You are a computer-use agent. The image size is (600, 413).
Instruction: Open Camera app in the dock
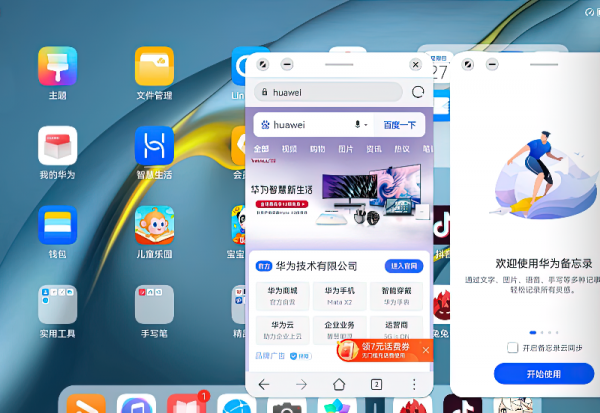point(287,405)
